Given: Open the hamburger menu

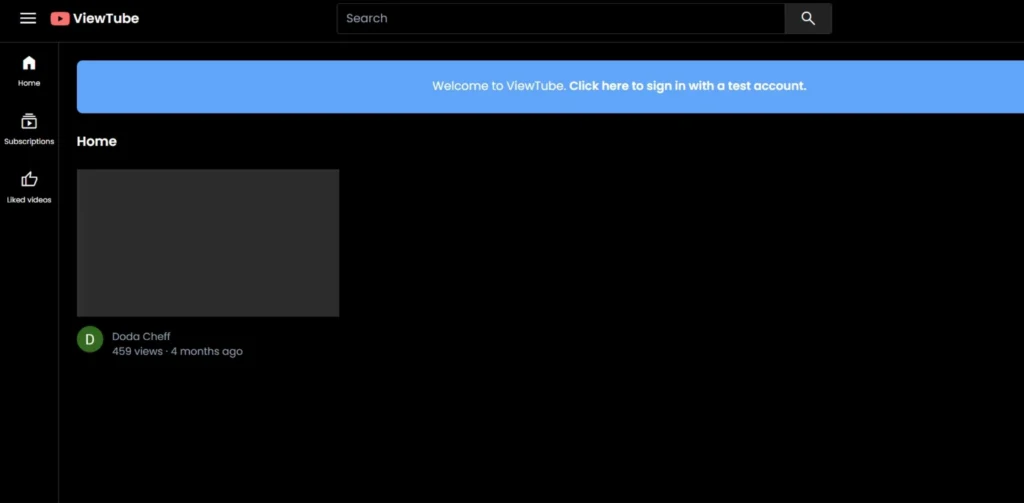Looking at the screenshot, I should pos(28,18).
